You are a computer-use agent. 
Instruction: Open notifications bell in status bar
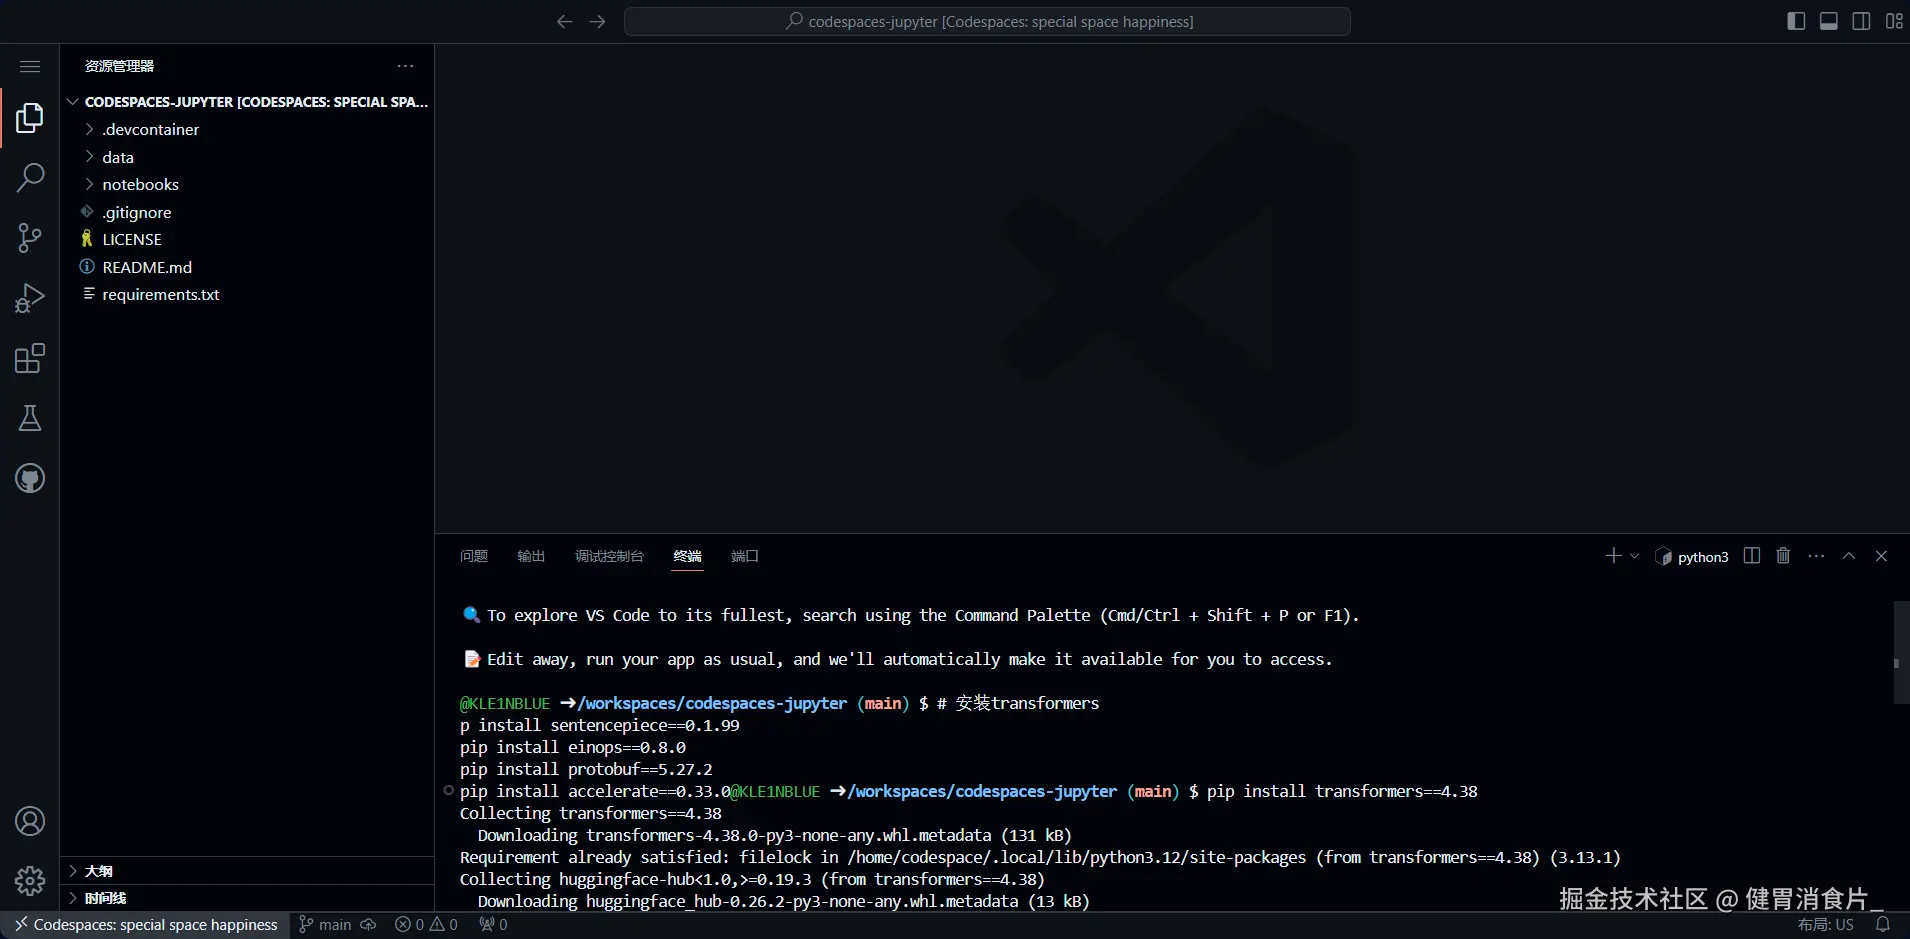click(x=1883, y=925)
